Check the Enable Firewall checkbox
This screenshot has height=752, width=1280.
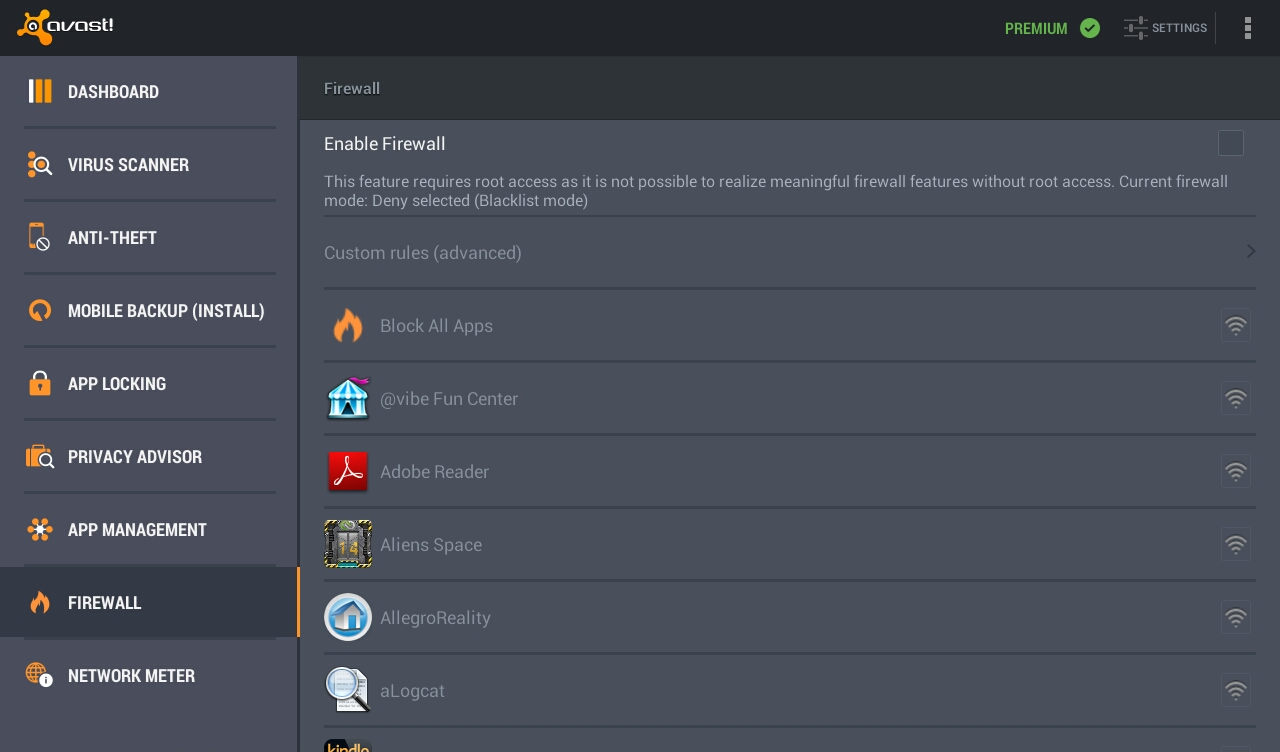(x=1231, y=143)
